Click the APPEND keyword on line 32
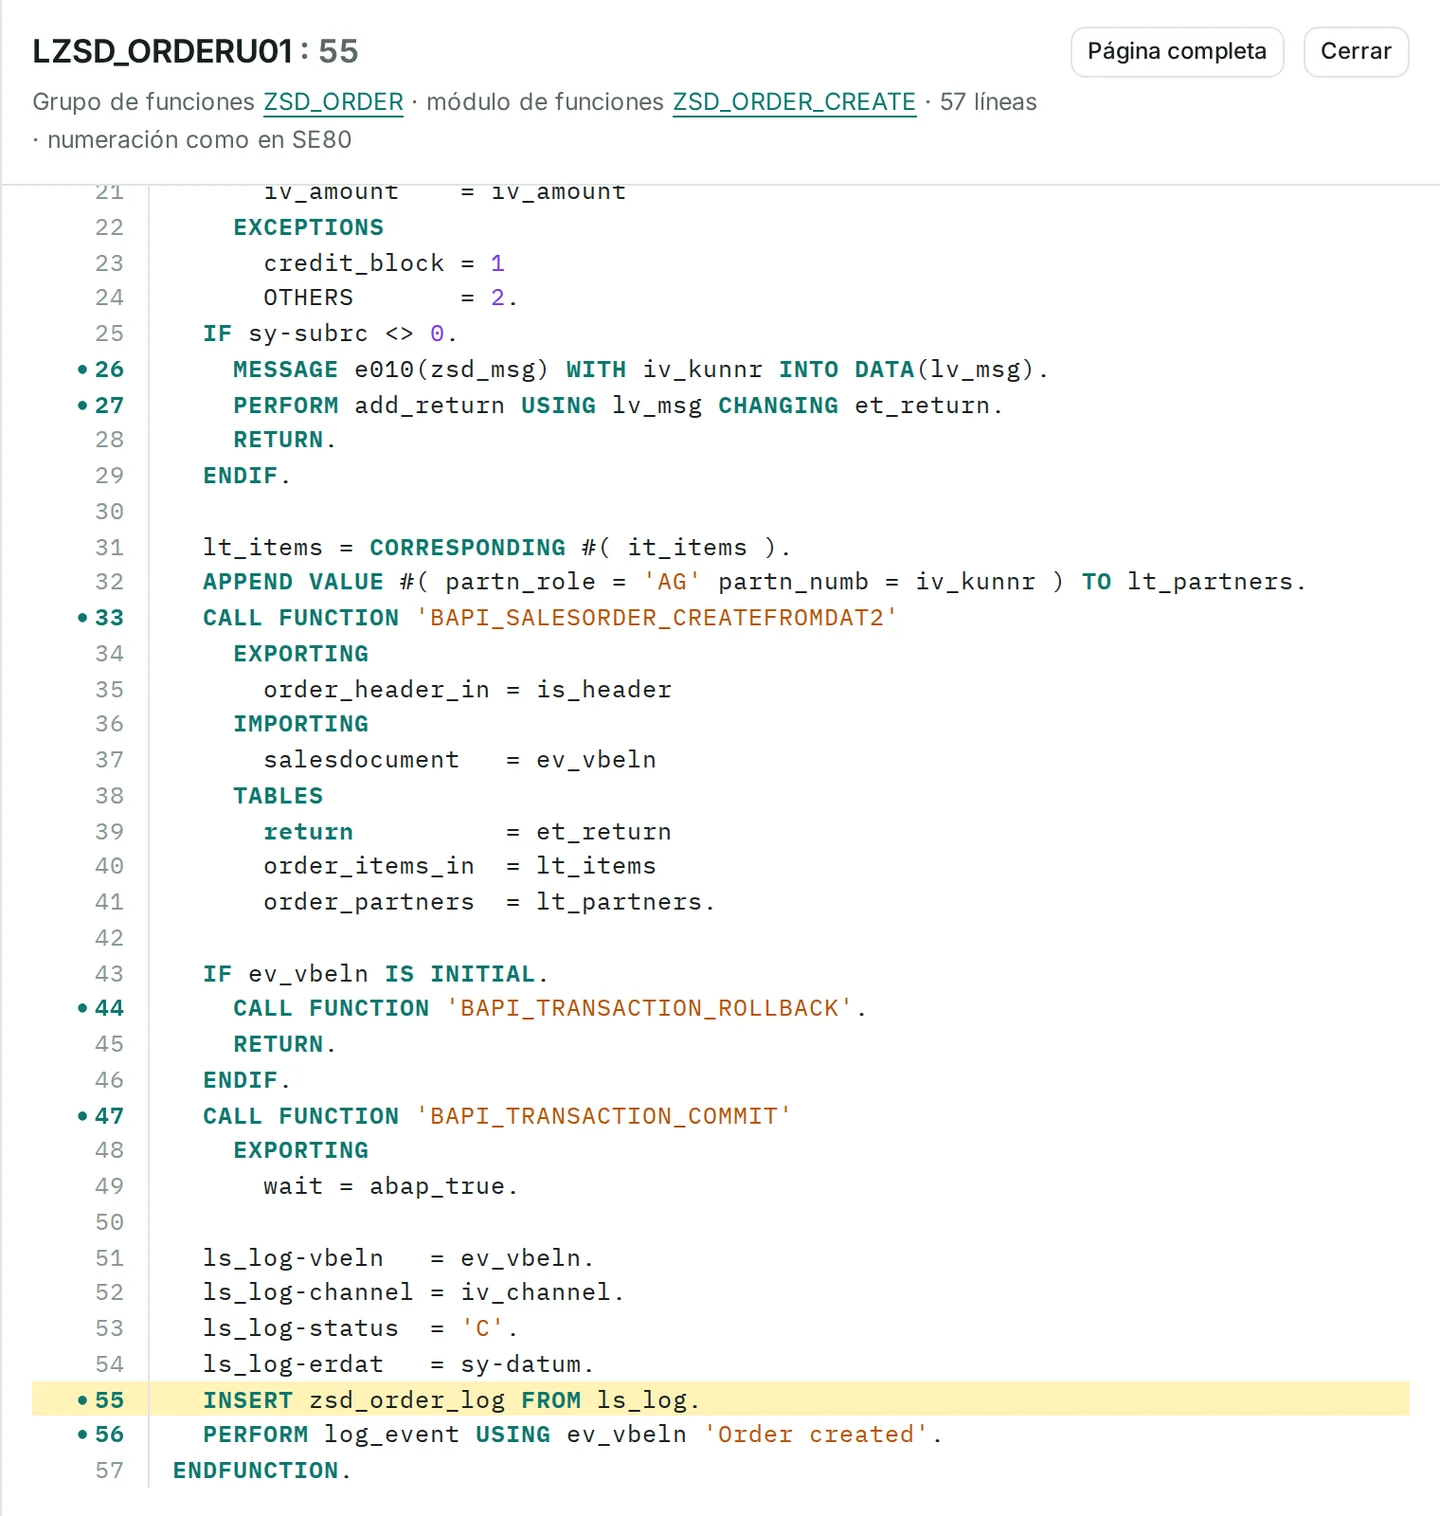1440x1516 pixels. (248, 582)
